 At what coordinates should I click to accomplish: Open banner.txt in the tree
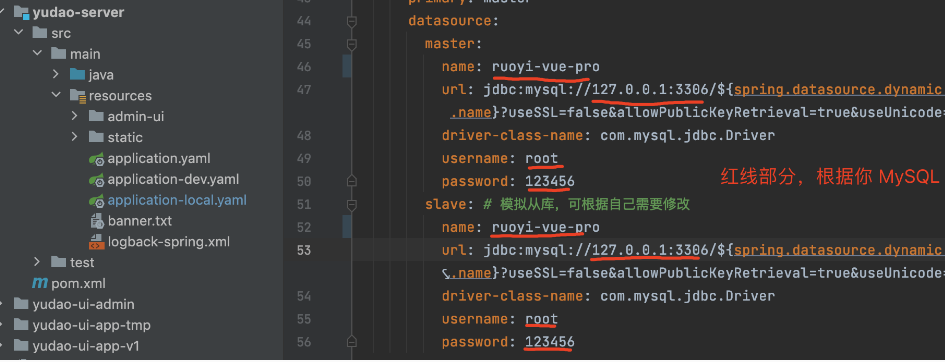140,220
